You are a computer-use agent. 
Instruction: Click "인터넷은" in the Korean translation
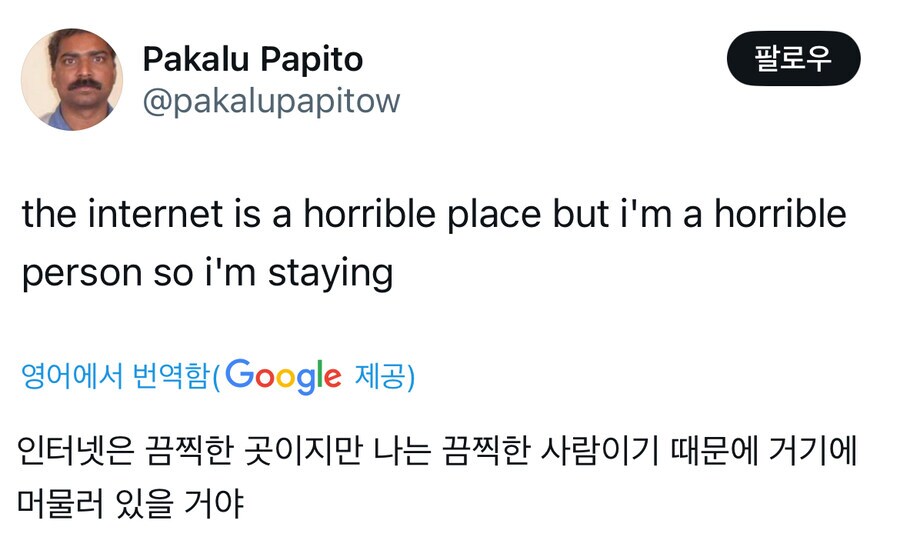click(75, 452)
